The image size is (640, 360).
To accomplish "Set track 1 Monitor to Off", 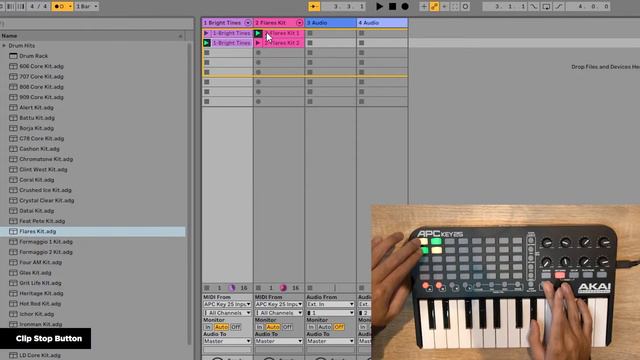I will pos(236,327).
